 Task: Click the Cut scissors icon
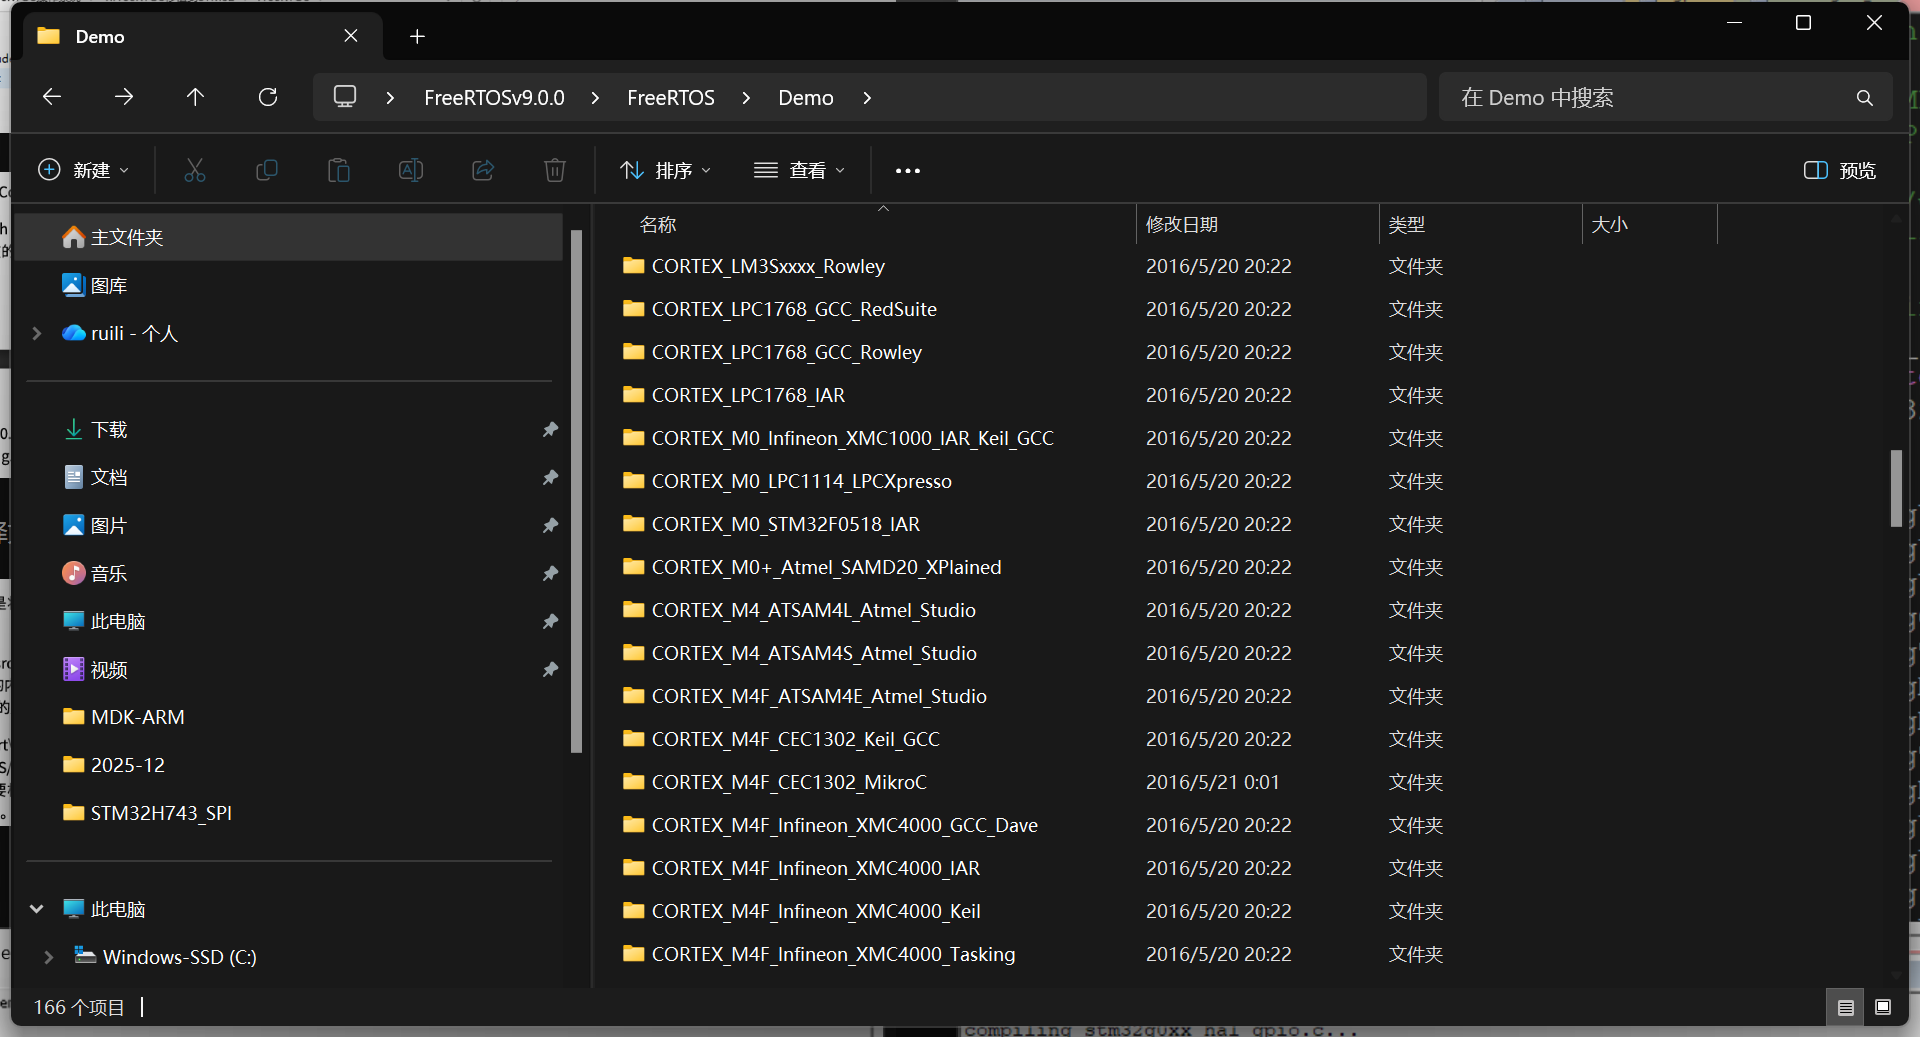coord(195,171)
